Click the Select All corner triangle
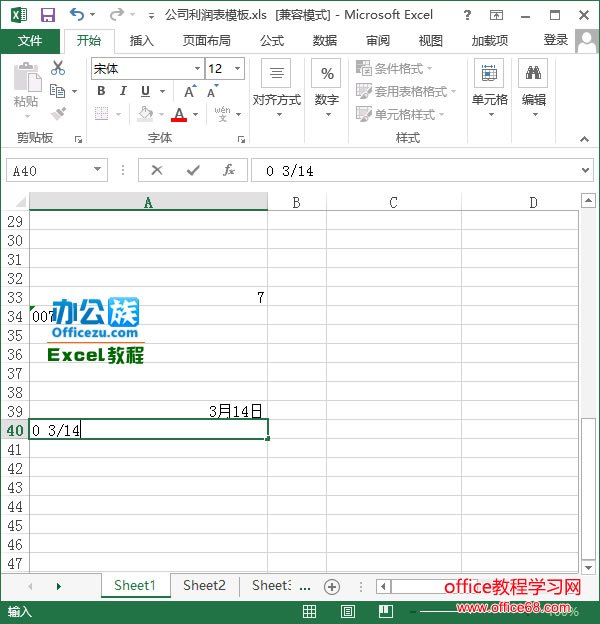Viewport: 600px width, 624px height. pyautogui.click(x=21, y=202)
